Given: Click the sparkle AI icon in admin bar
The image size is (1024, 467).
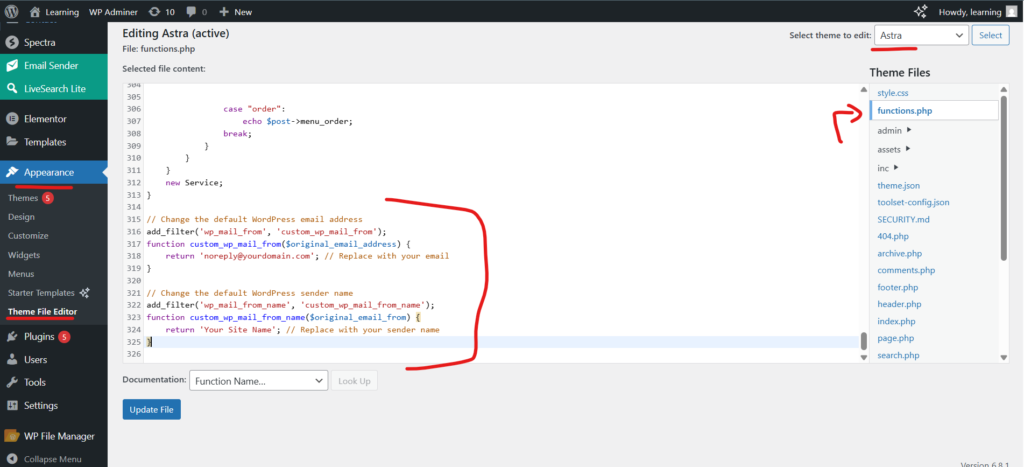Looking at the screenshot, I should tap(920, 12).
